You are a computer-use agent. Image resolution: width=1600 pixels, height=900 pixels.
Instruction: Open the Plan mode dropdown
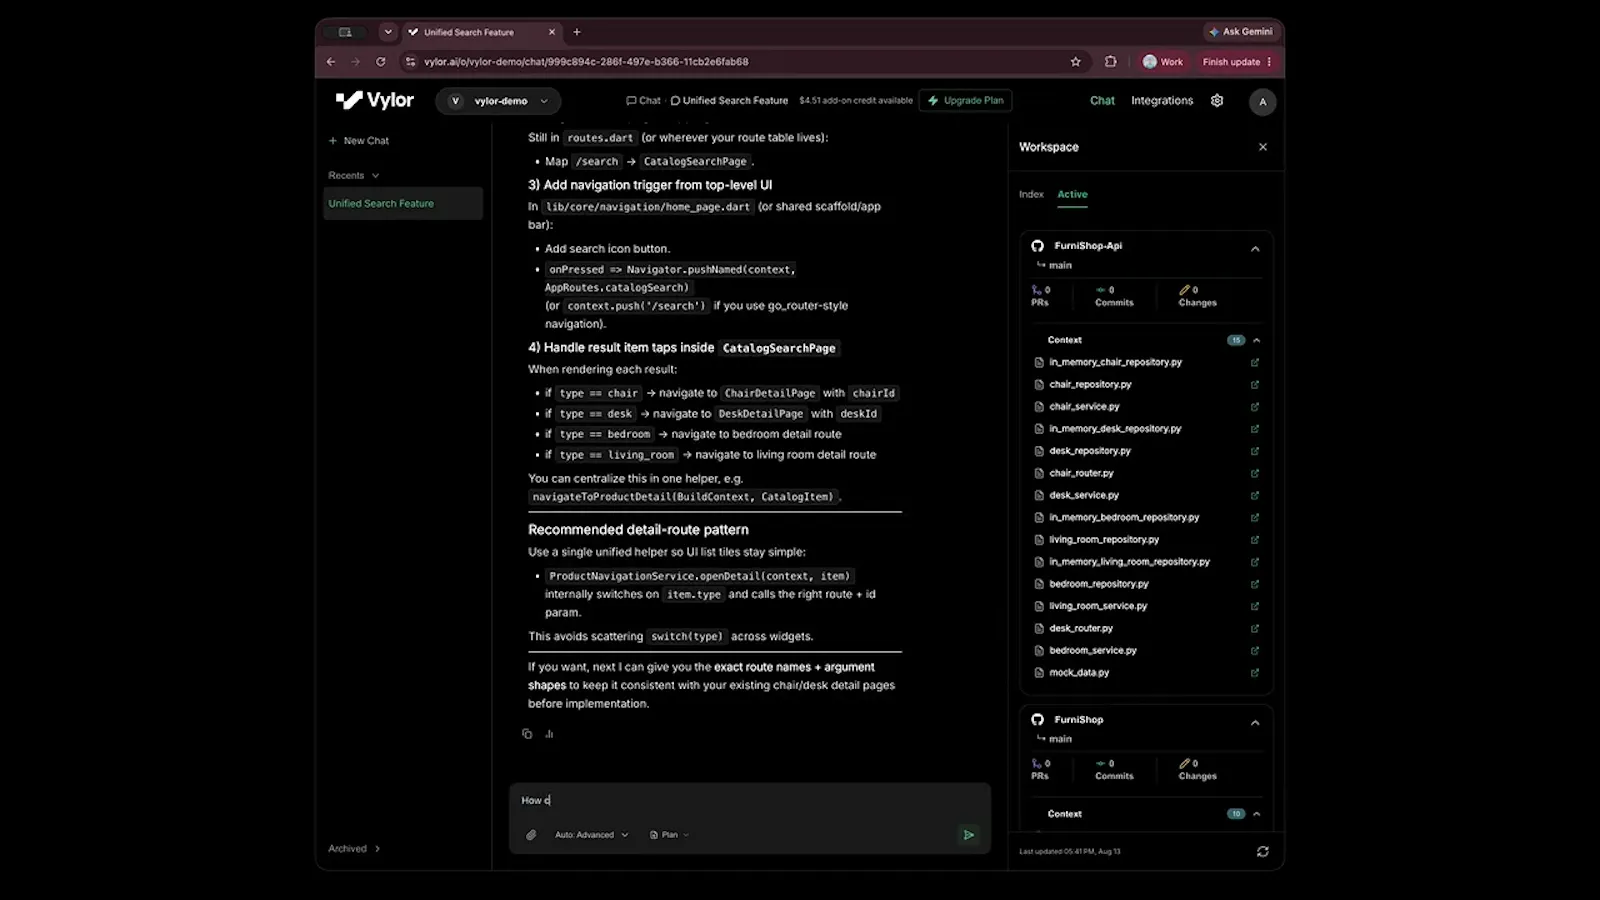(670, 835)
